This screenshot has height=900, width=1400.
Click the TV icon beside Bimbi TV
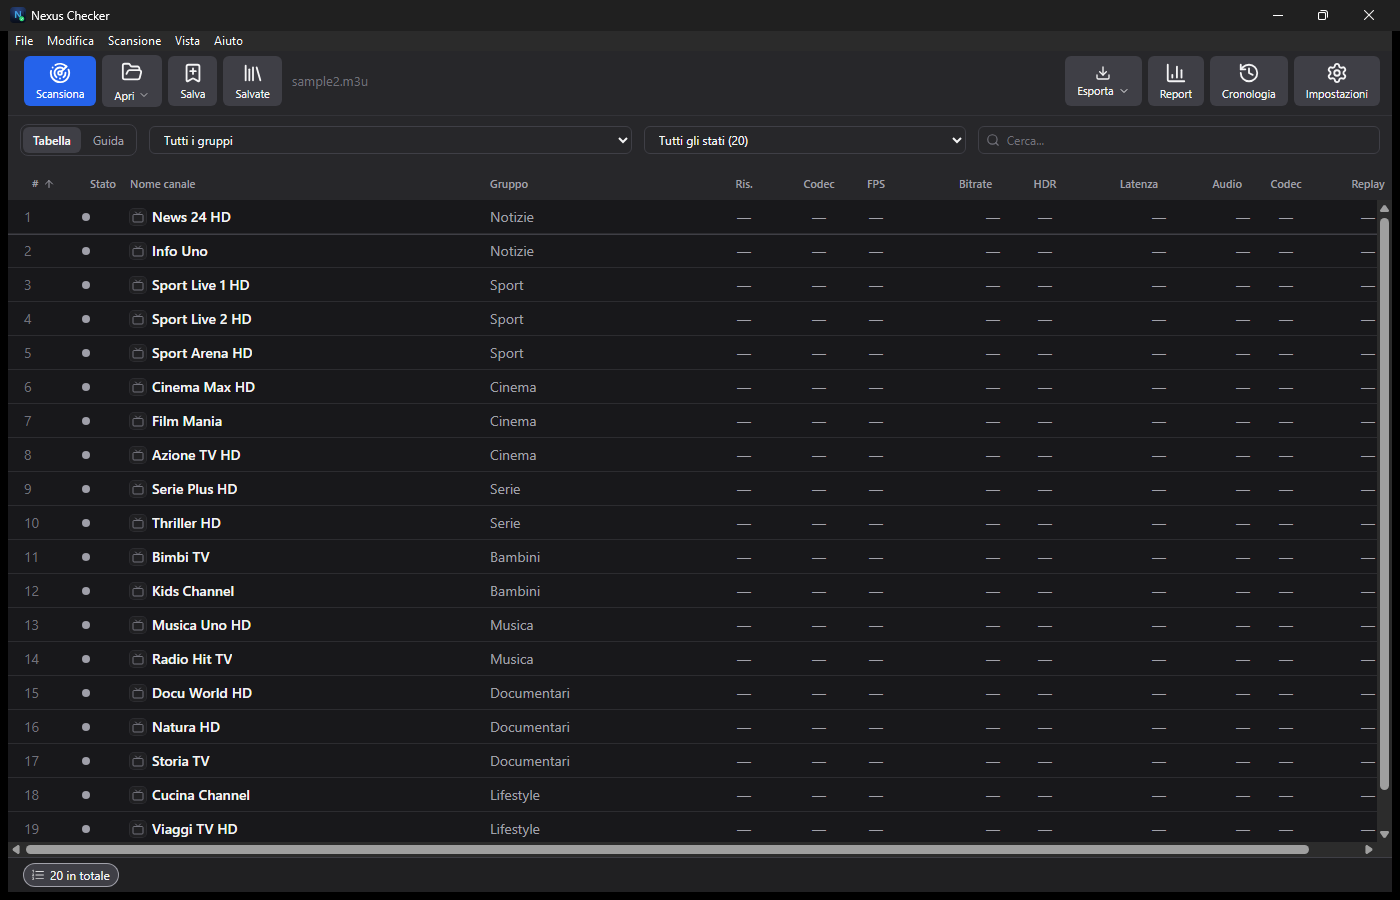coord(138,557)
